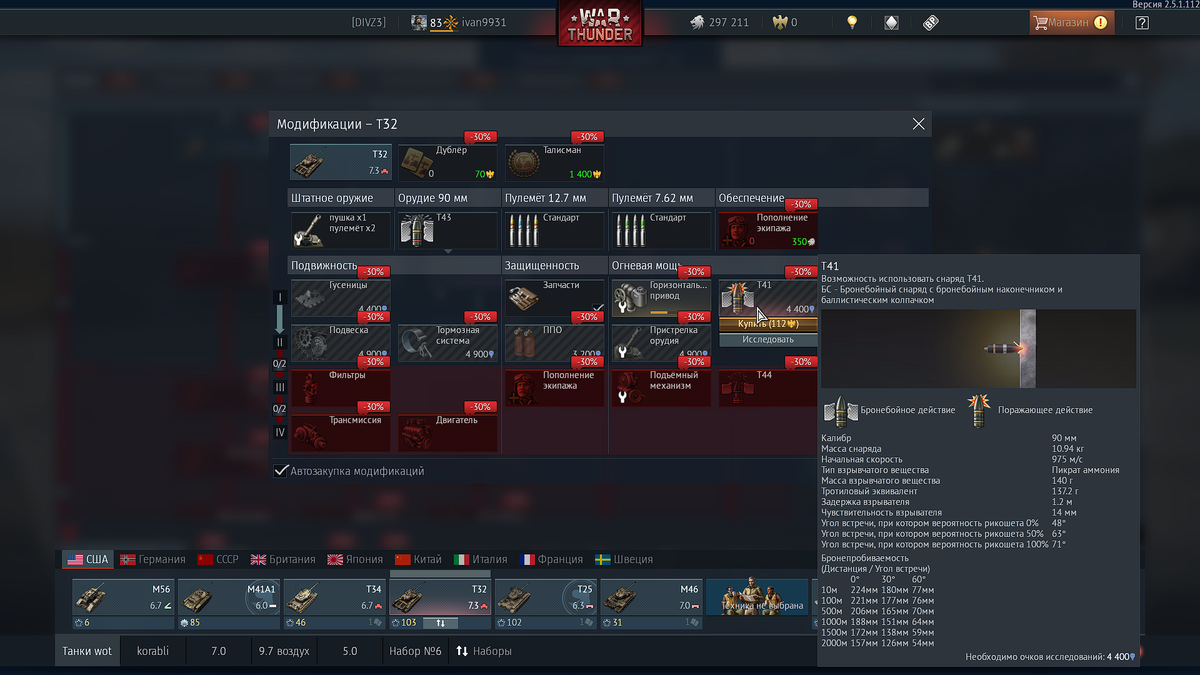Select Пополнение экипажа under Обеспечение
The image size is (1200, 675).
coord(769,229)
